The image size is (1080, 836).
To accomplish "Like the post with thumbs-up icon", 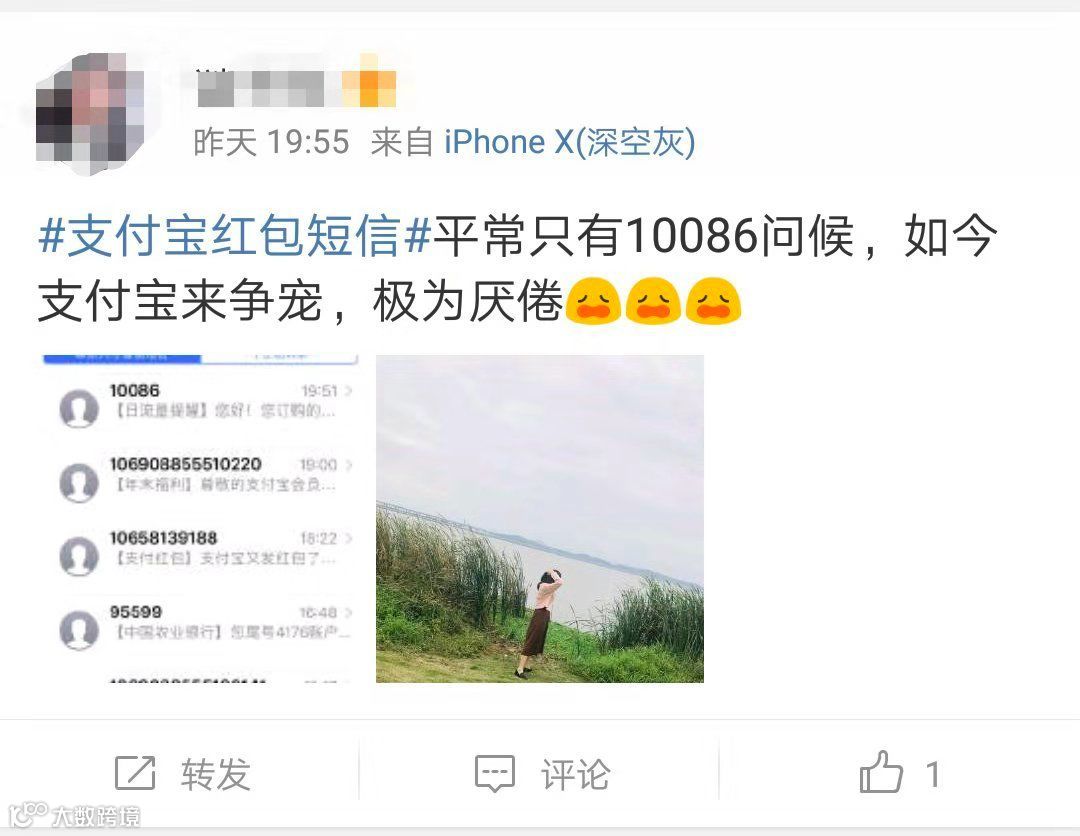I will click(881, 771).
